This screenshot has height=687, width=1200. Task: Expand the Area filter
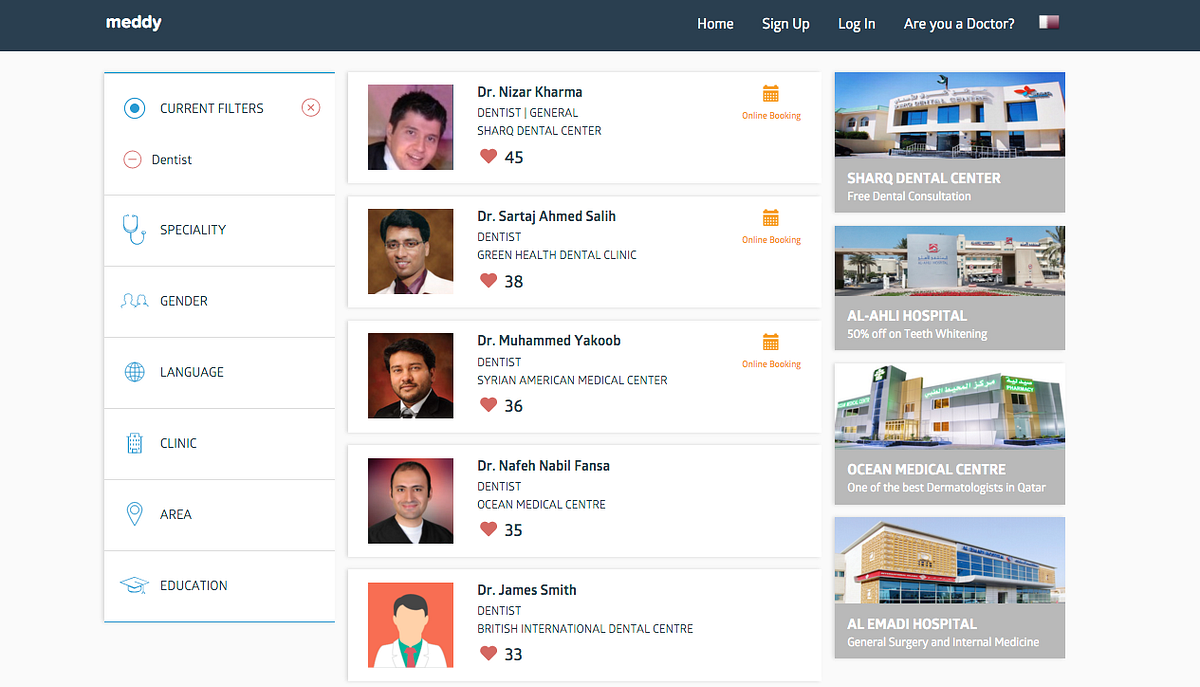pos(219,514)
